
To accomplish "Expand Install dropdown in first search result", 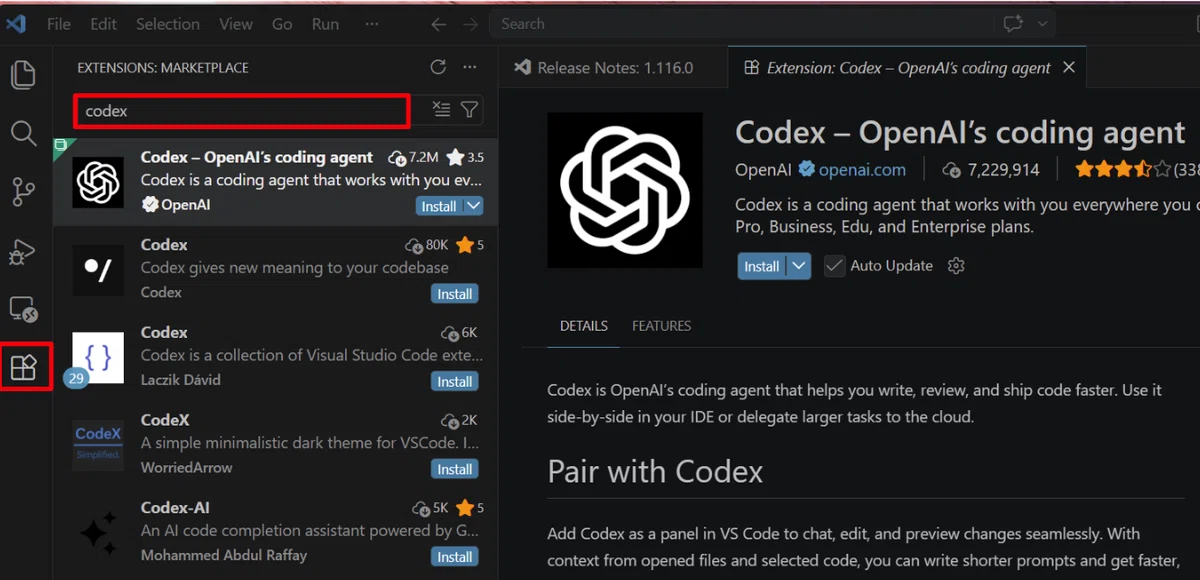I will pos(474,206).
